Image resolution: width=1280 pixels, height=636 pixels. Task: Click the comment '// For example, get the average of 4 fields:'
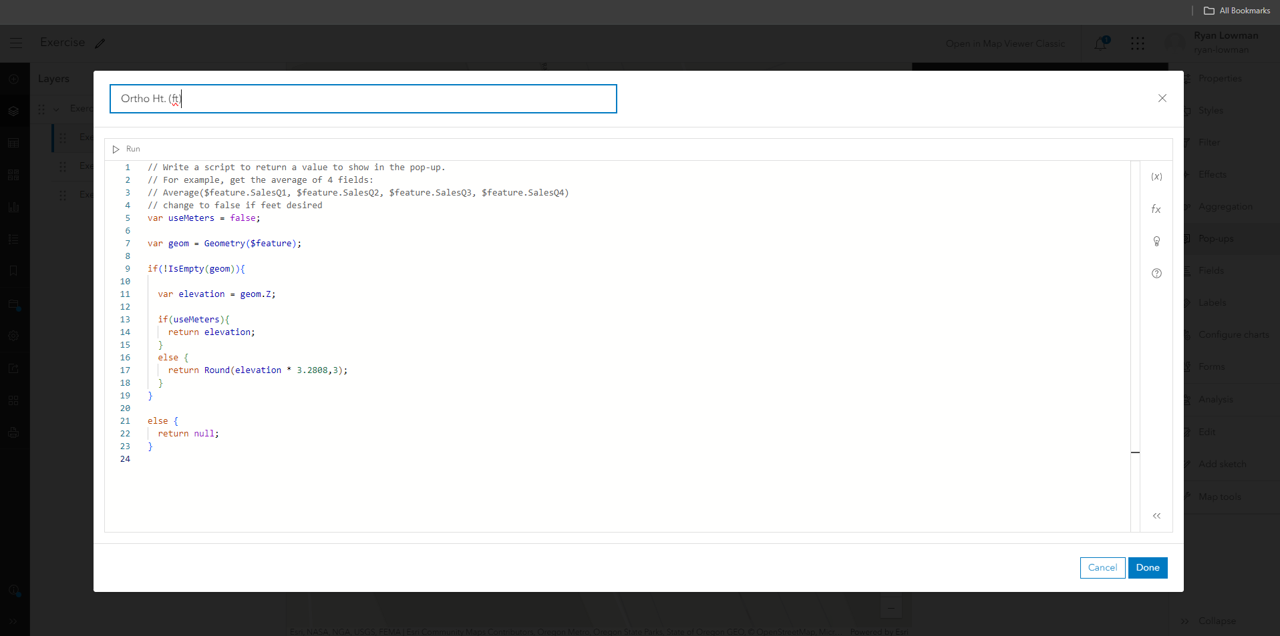click(x=260, y=180)
